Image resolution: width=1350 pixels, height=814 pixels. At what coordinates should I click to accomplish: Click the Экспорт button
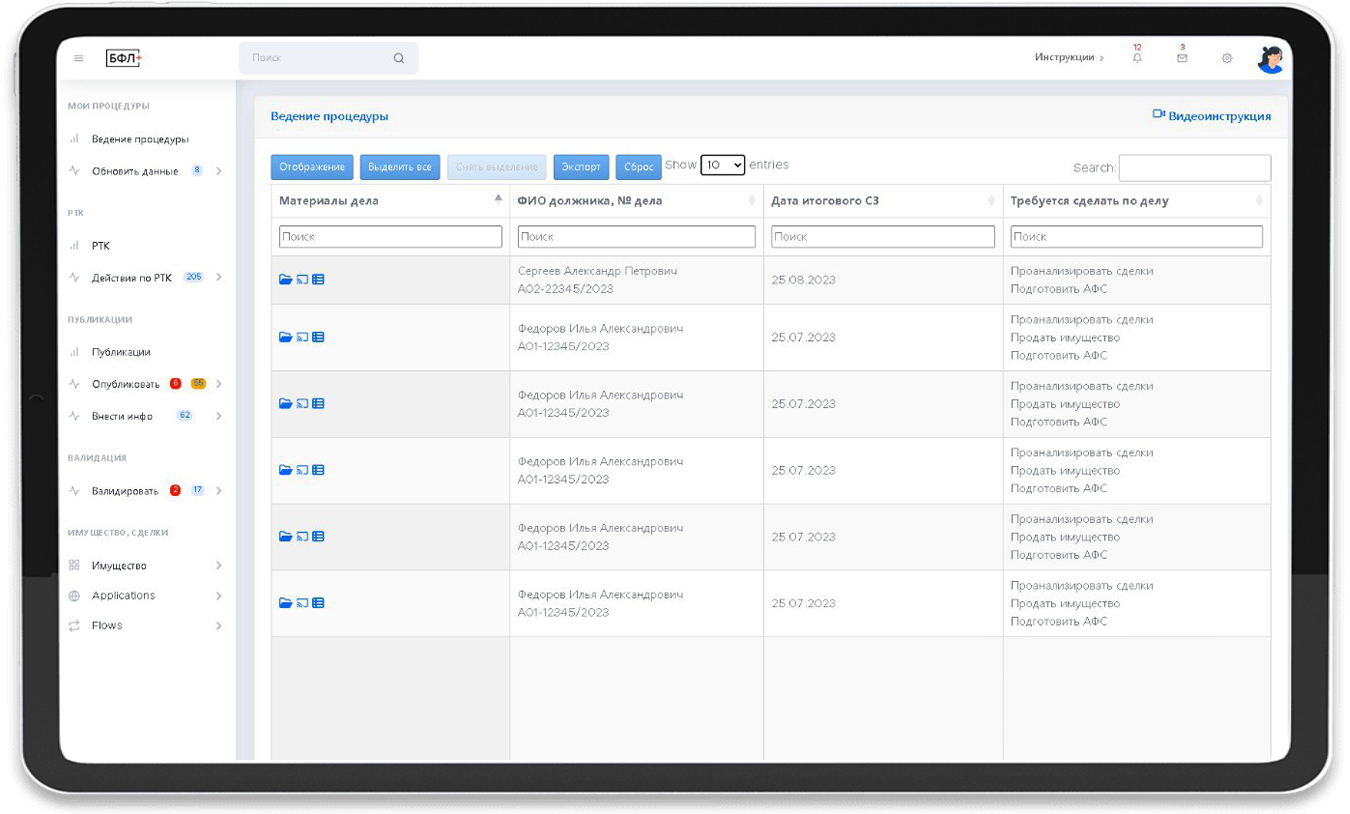click(x=581, y=167)
